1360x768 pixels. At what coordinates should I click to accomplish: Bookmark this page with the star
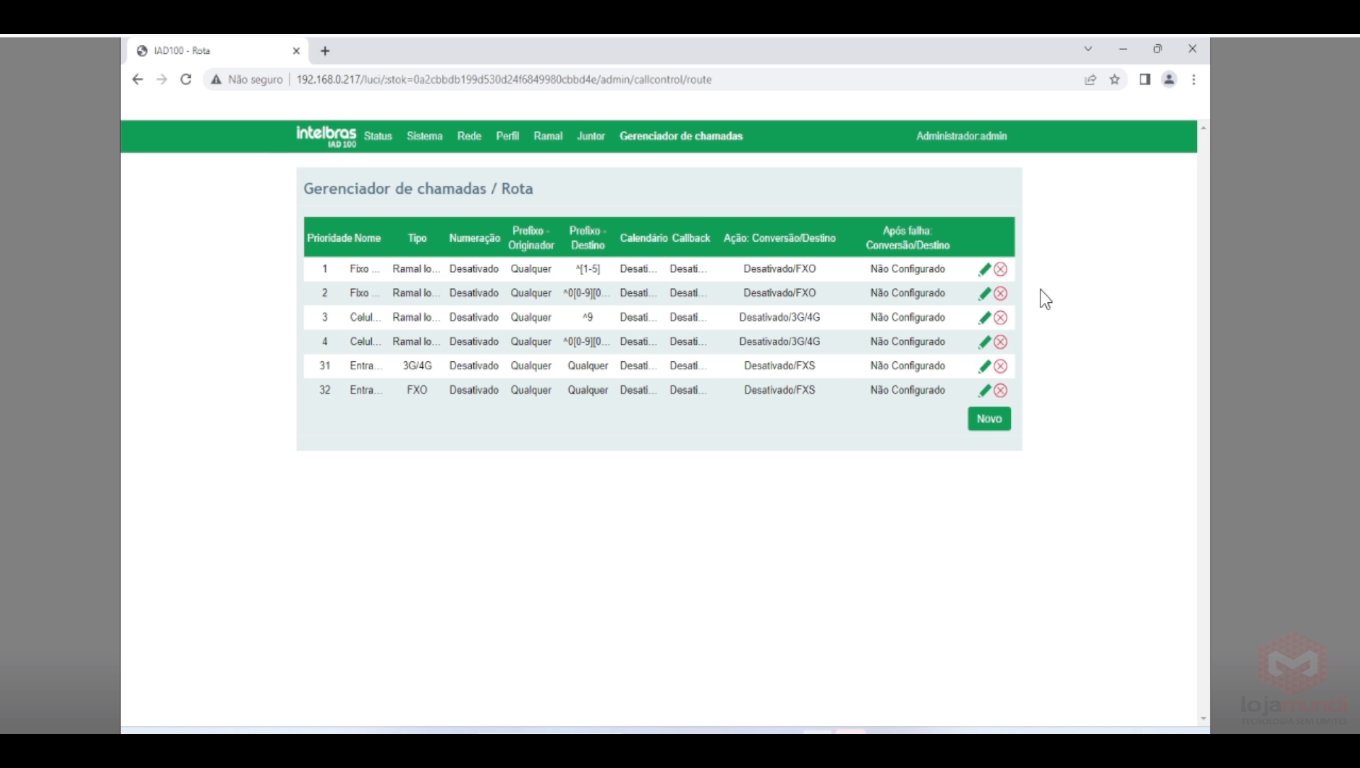(x=1114, y=79)
